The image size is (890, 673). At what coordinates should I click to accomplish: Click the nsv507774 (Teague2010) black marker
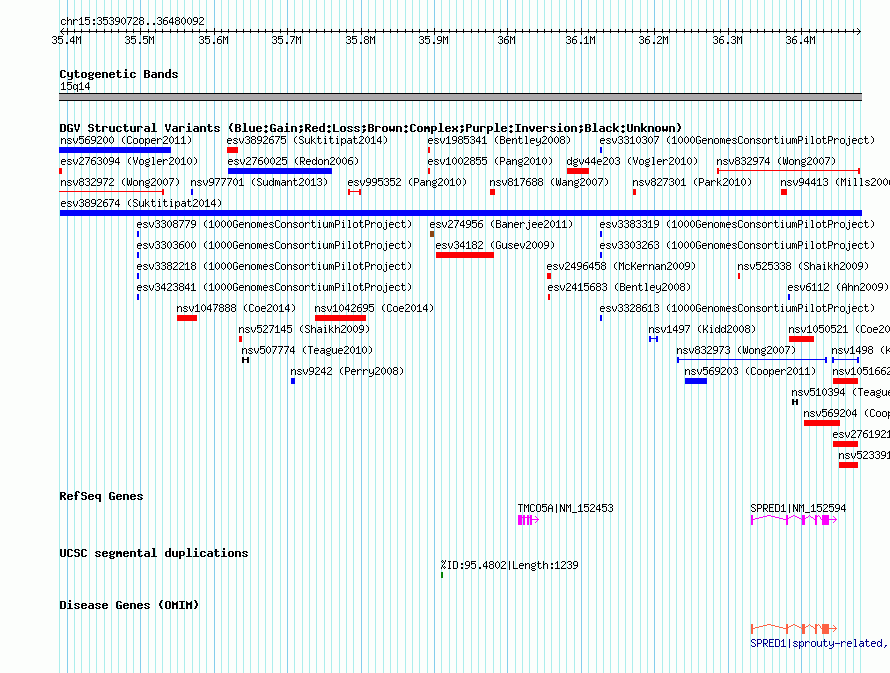pos(245,360)
